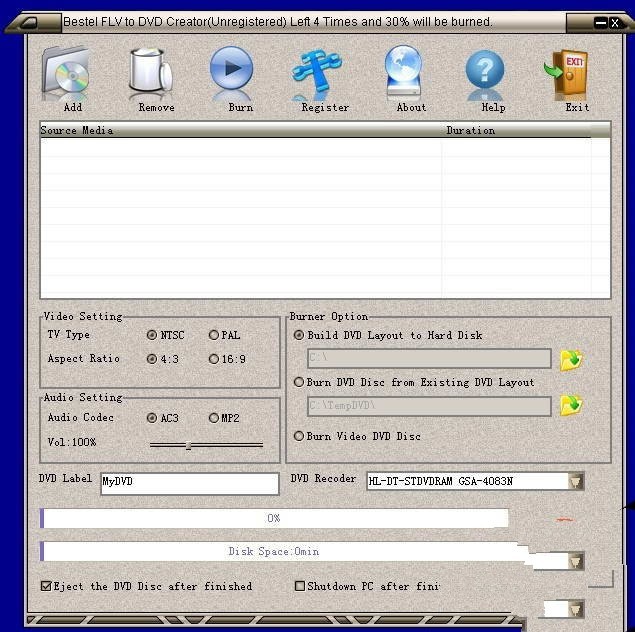Start burning with the Burn icon
This screenshot has height=632, width=635.
[232, 74]
